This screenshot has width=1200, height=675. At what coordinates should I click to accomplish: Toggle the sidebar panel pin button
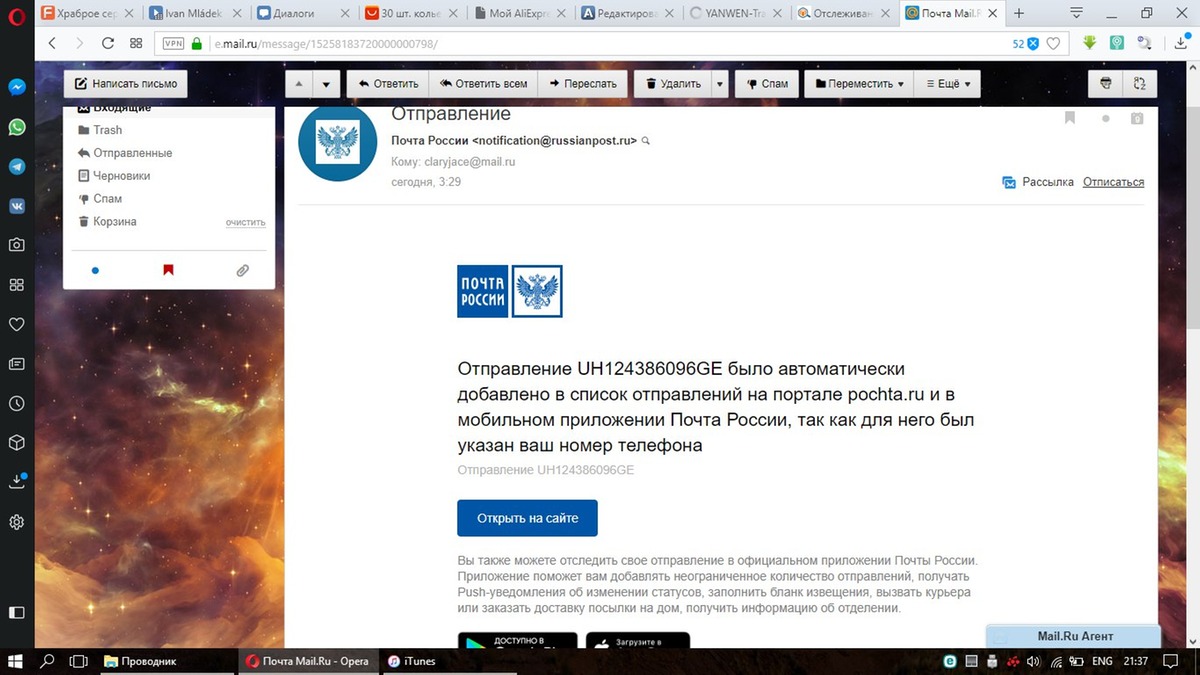17,612
